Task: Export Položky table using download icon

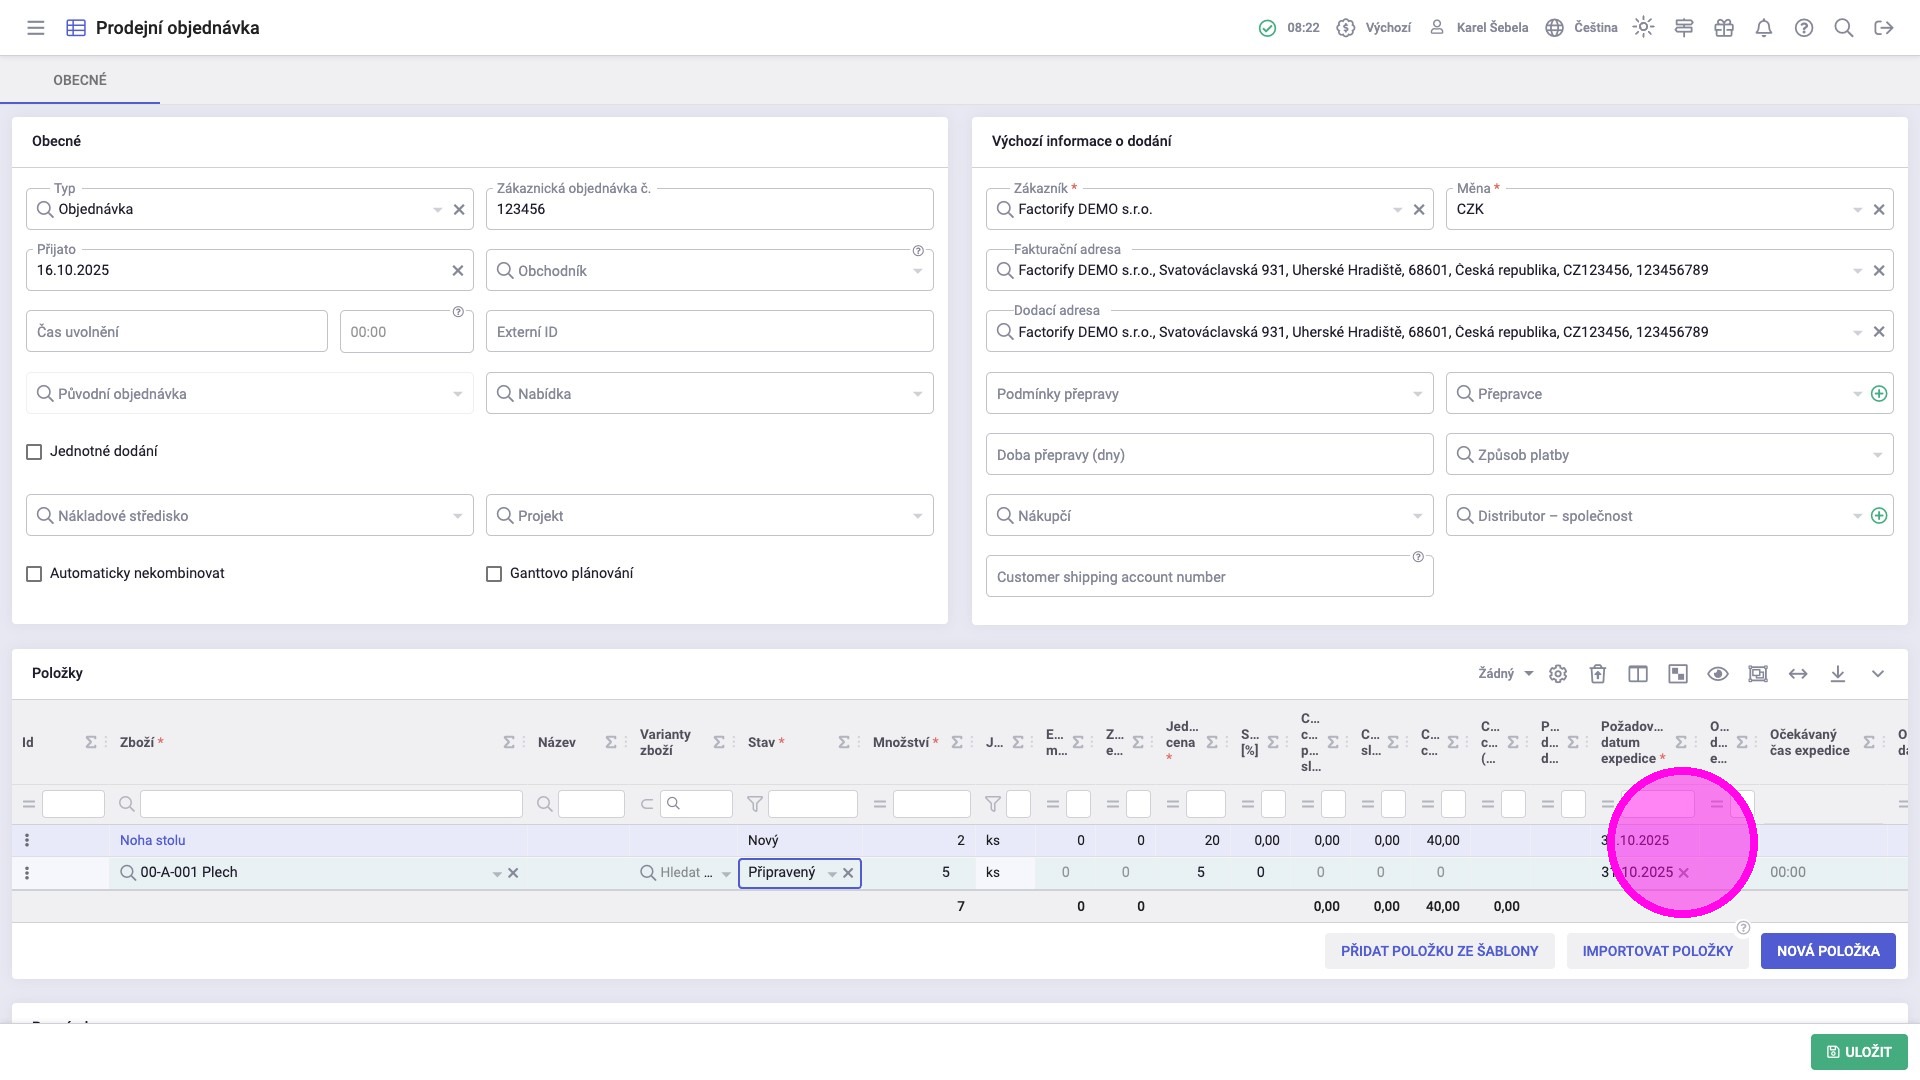Action: tap(1838, 674)
